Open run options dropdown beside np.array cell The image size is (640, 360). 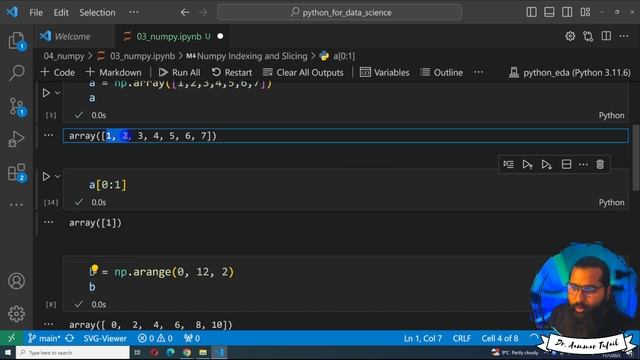point(58,93)
